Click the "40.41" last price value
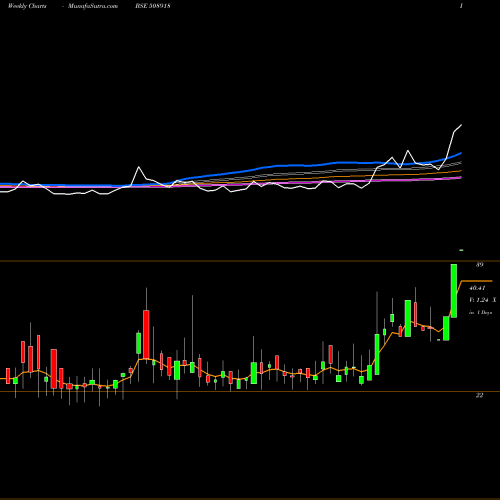 coord(477,288)
